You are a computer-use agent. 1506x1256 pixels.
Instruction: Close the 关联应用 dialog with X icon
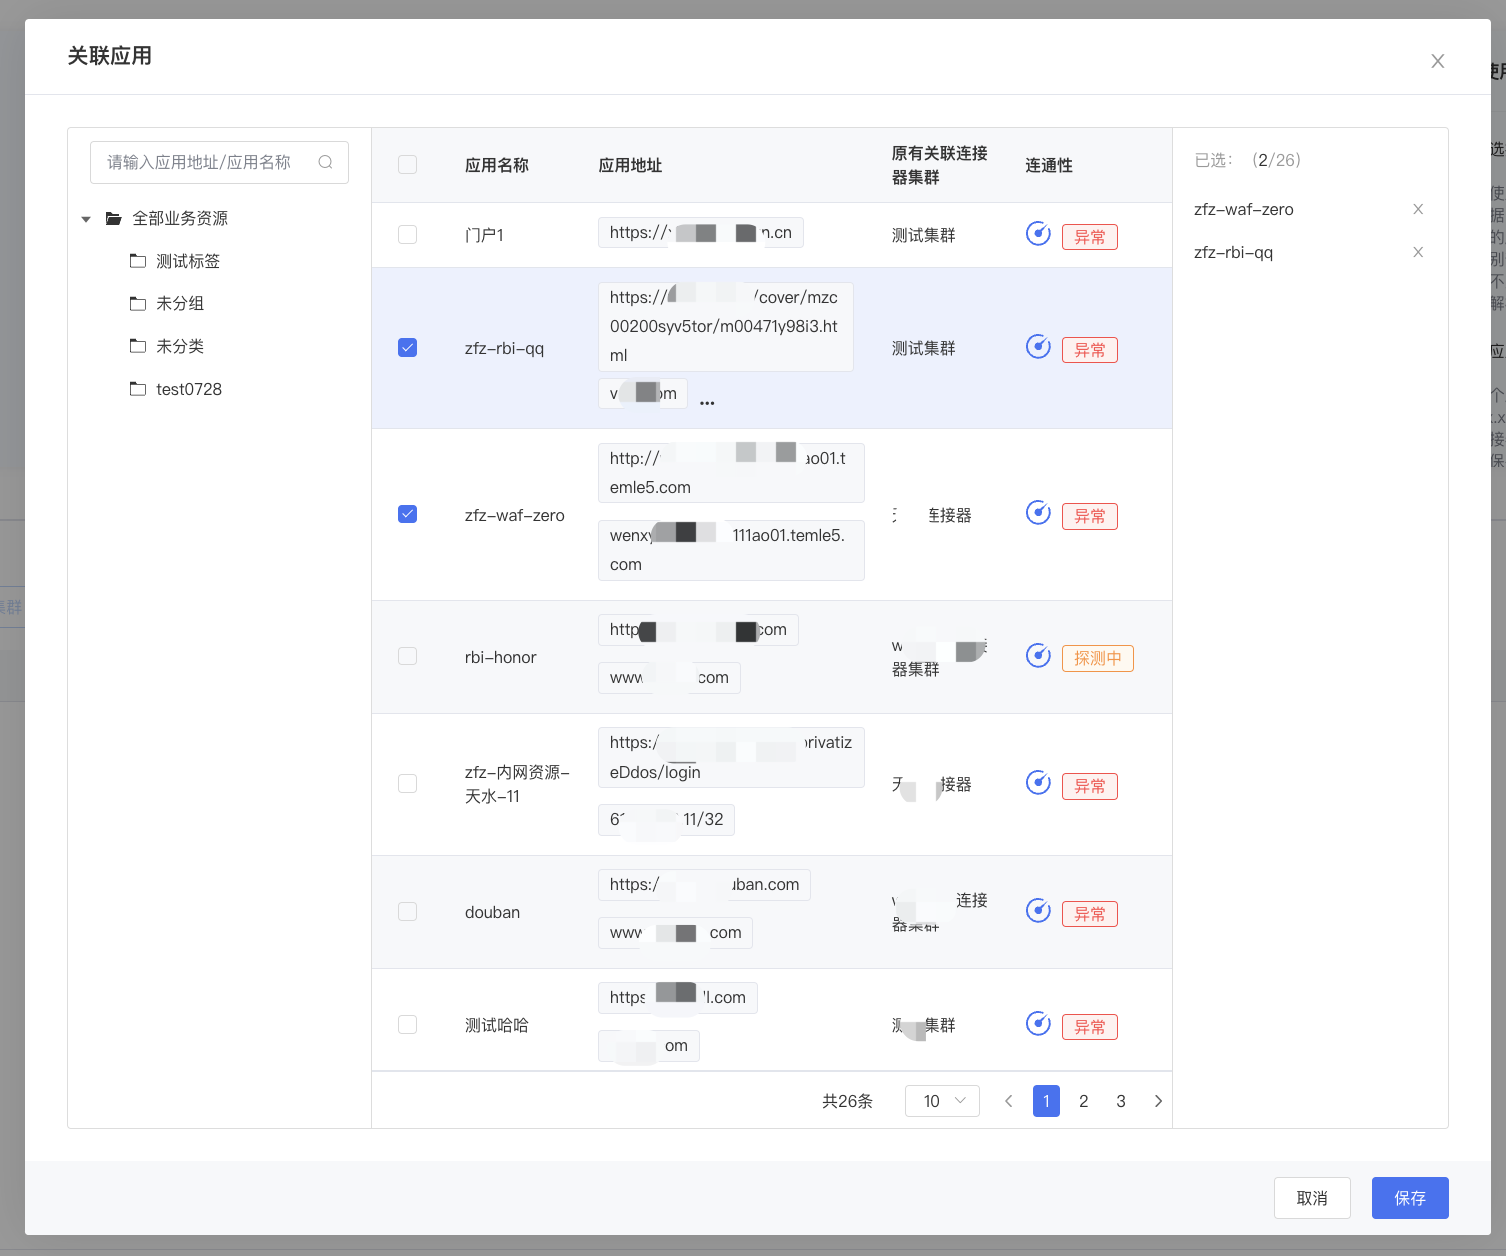tap(1438, 61)
